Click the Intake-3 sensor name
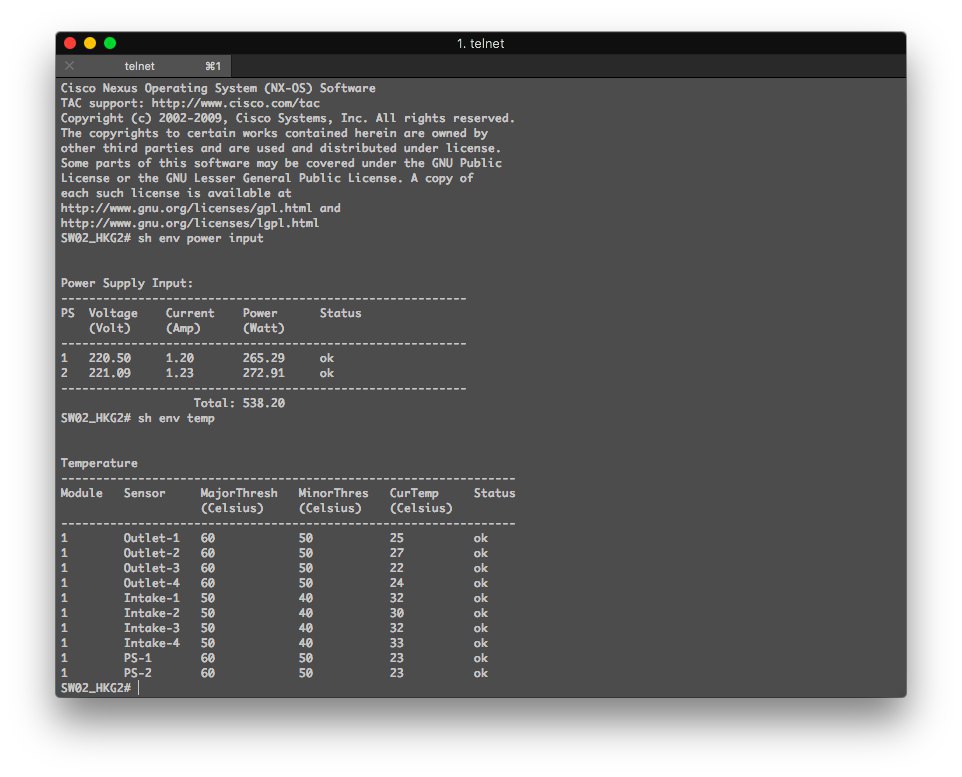The image size is (962, 777). (x=152, y=628)
